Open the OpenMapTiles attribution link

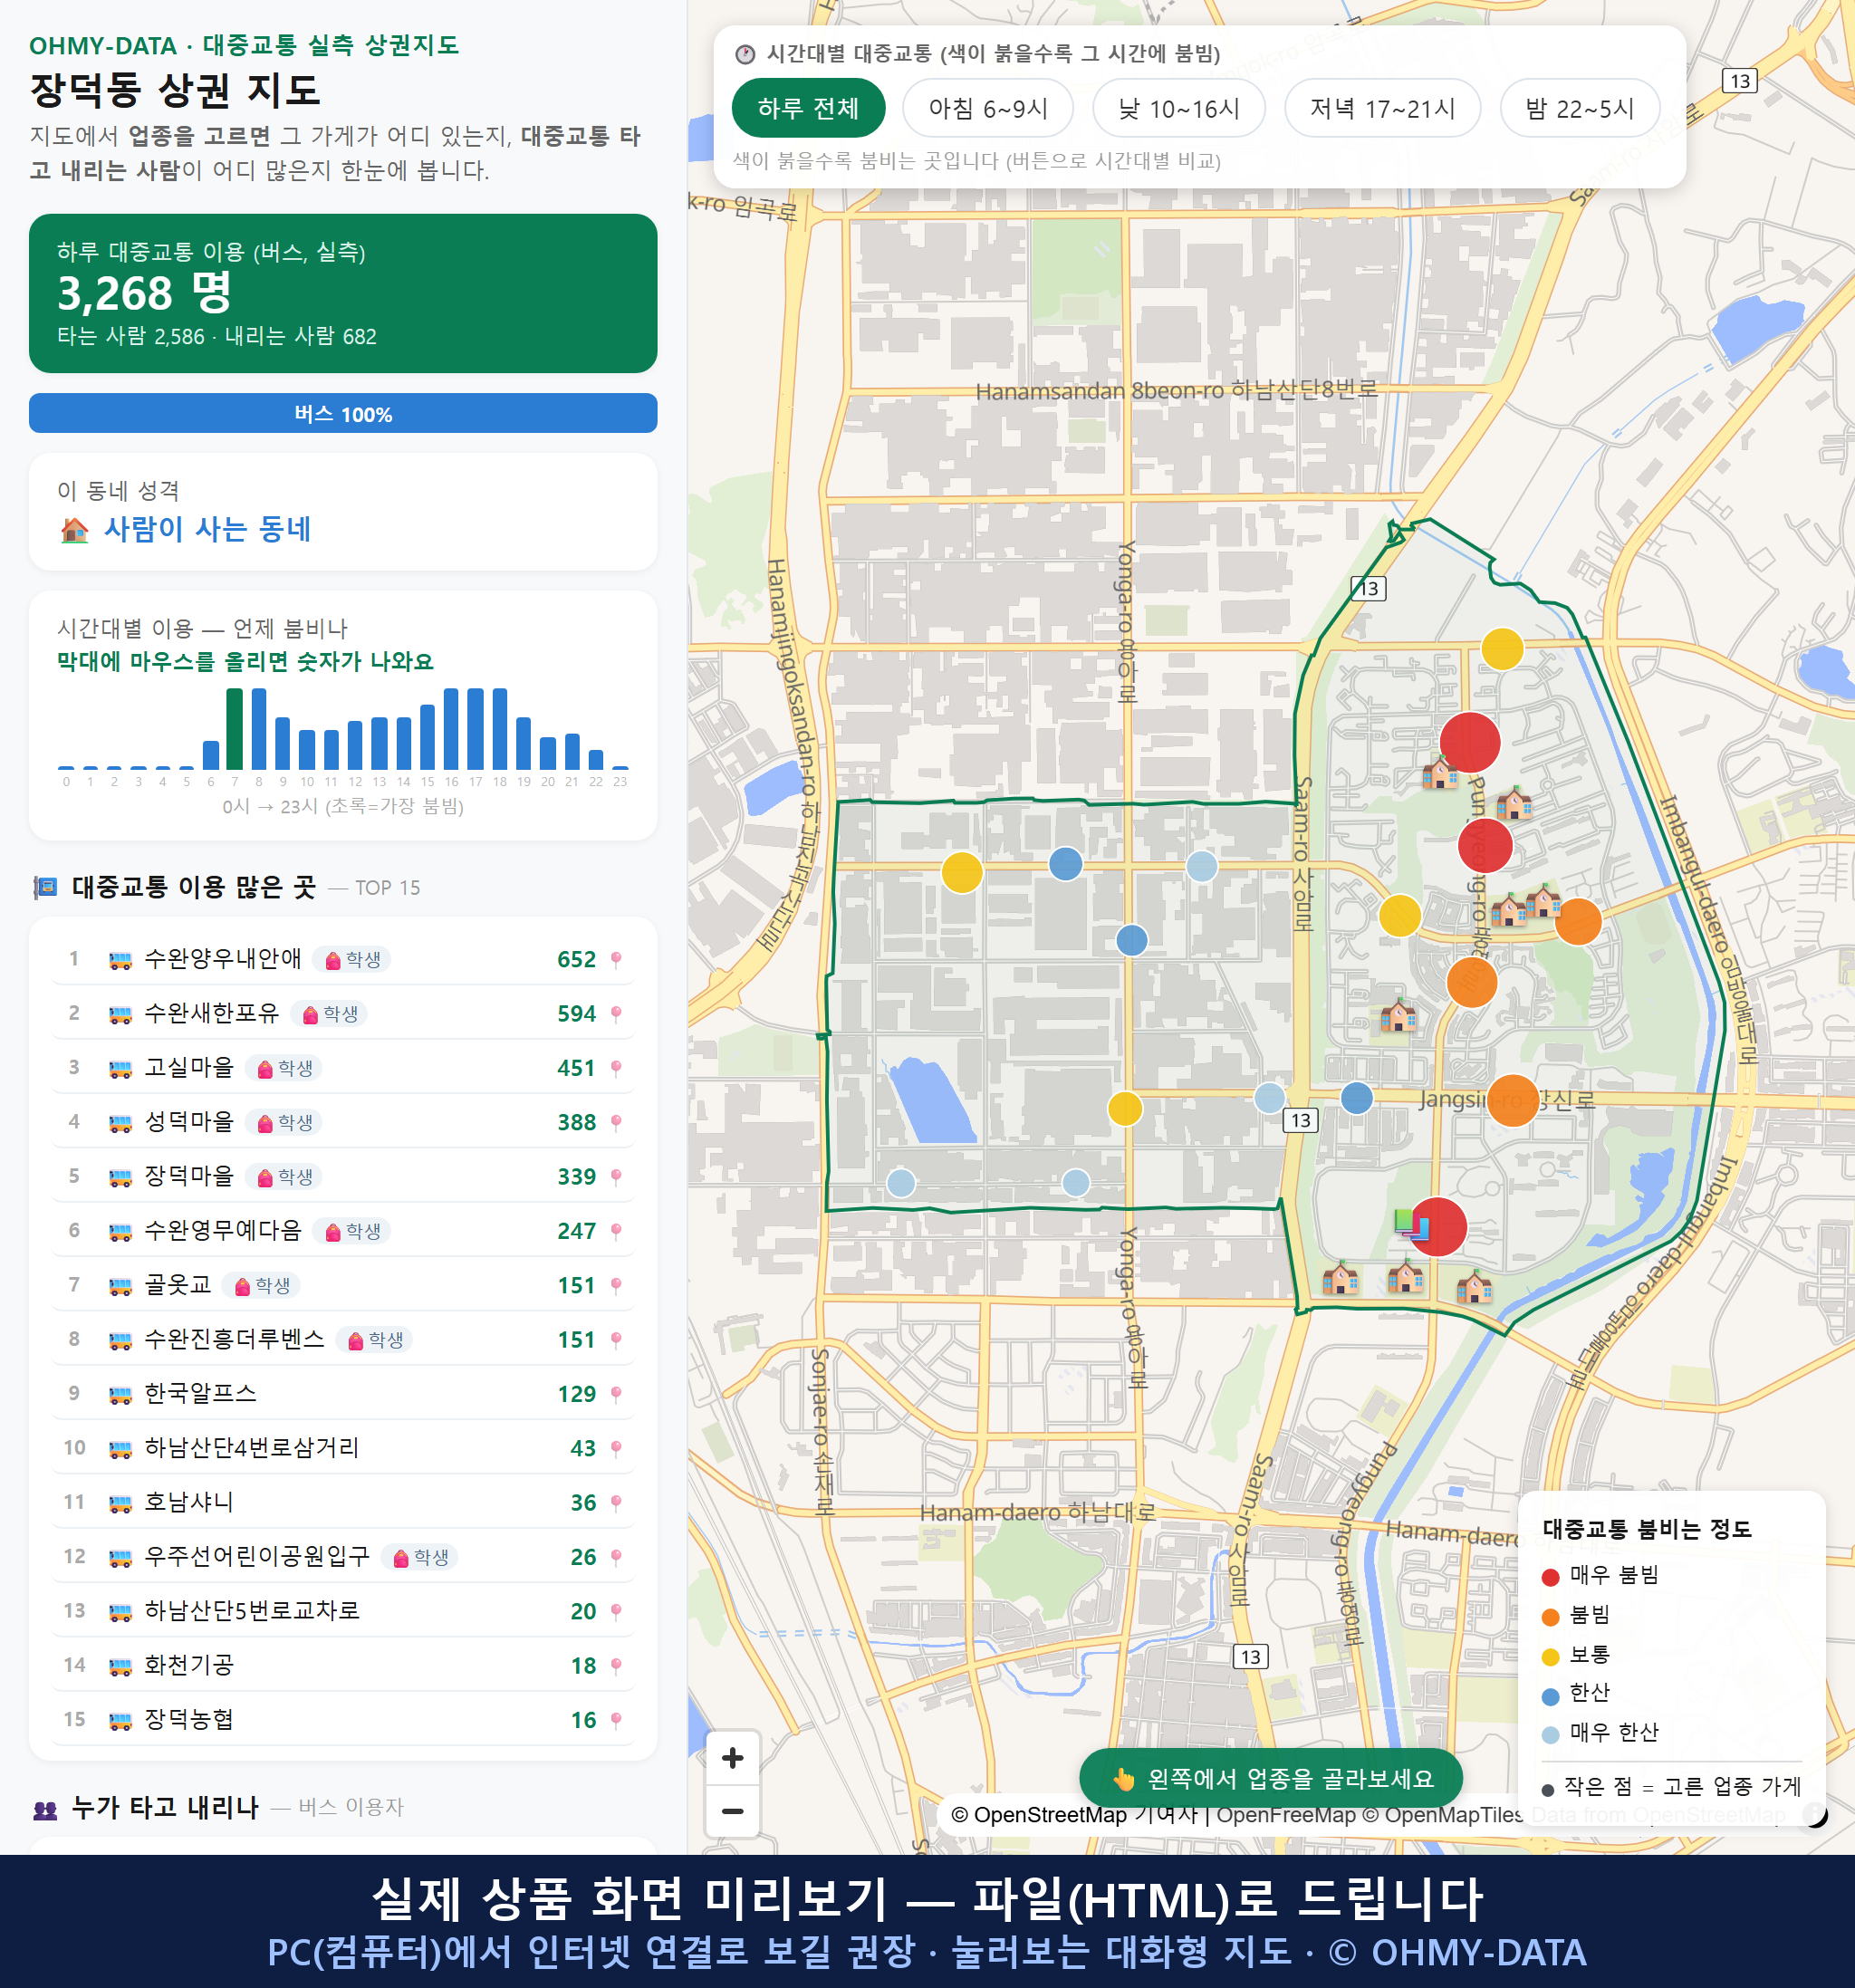coord(1443,1815)
